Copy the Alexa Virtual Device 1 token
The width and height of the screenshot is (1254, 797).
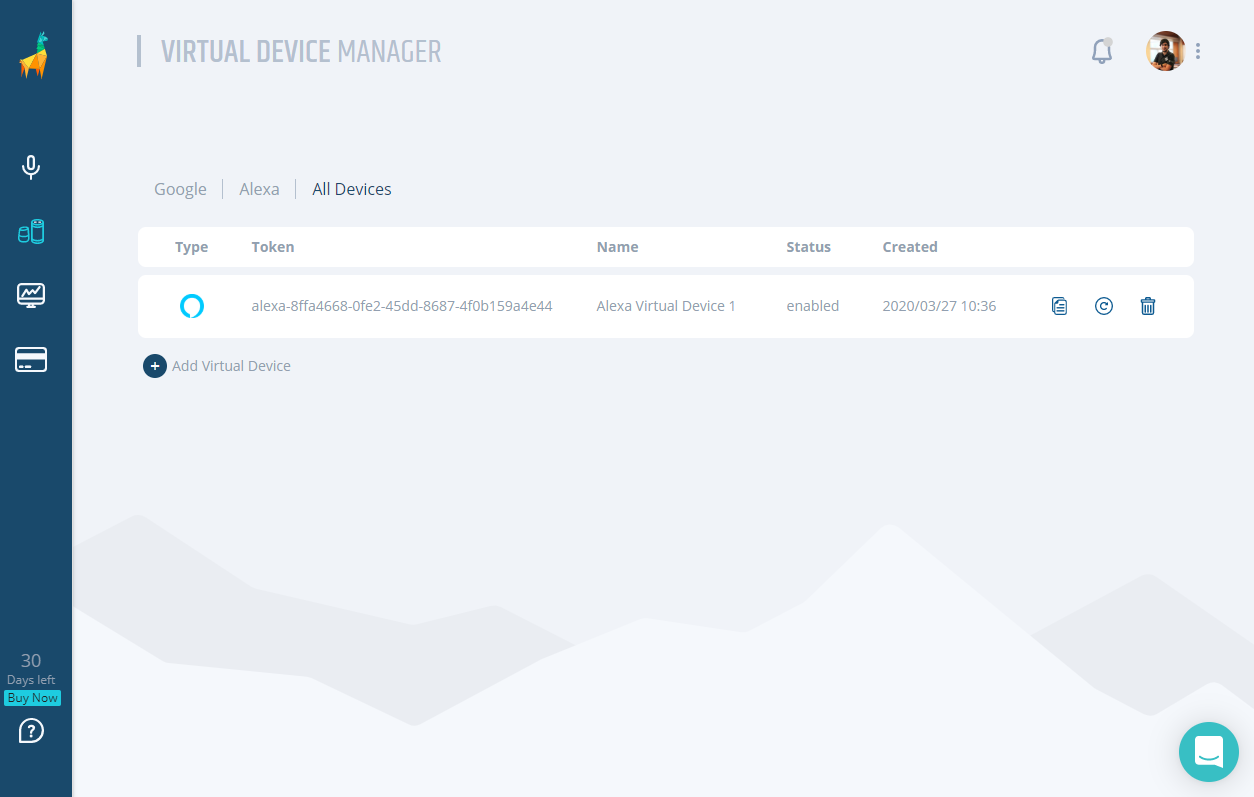(x=1060, y=306)
